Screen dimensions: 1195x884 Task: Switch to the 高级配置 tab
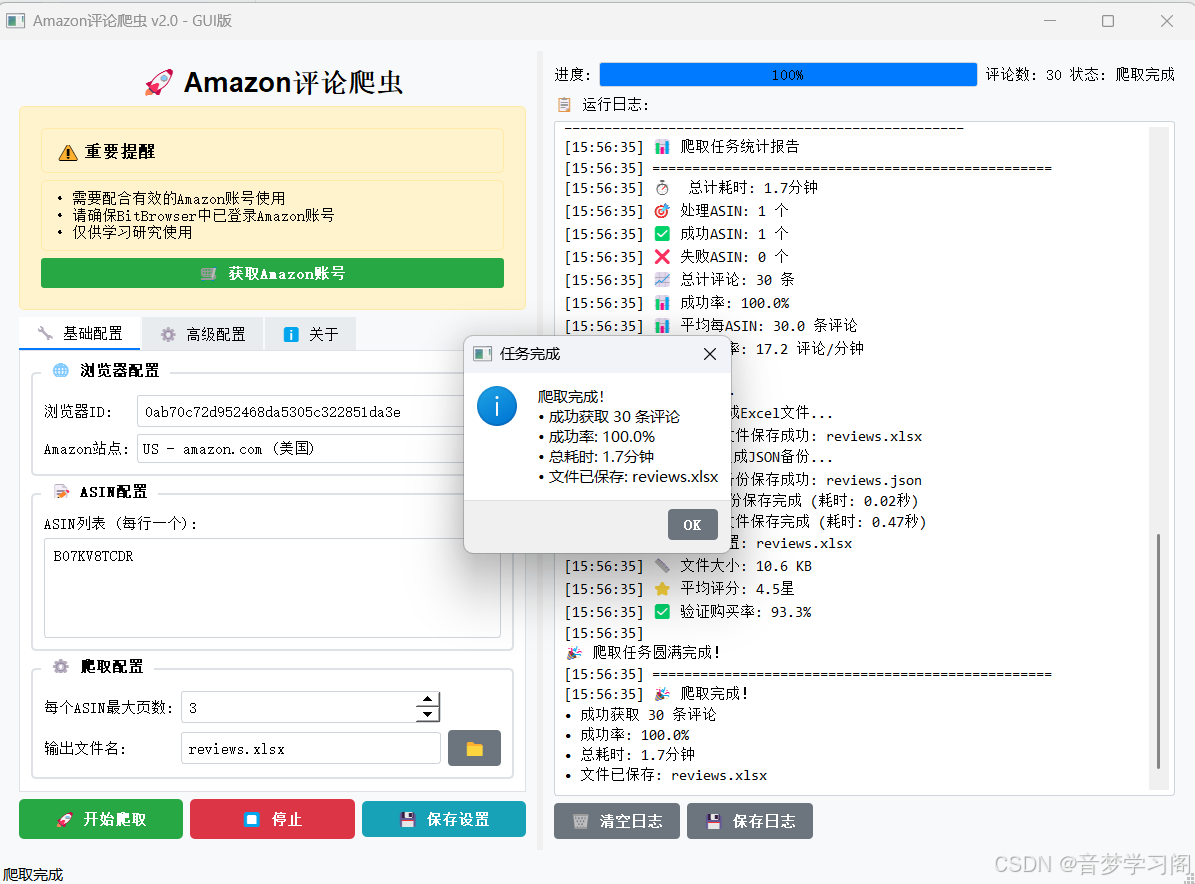pyautogui.click(x=202, y=334)
